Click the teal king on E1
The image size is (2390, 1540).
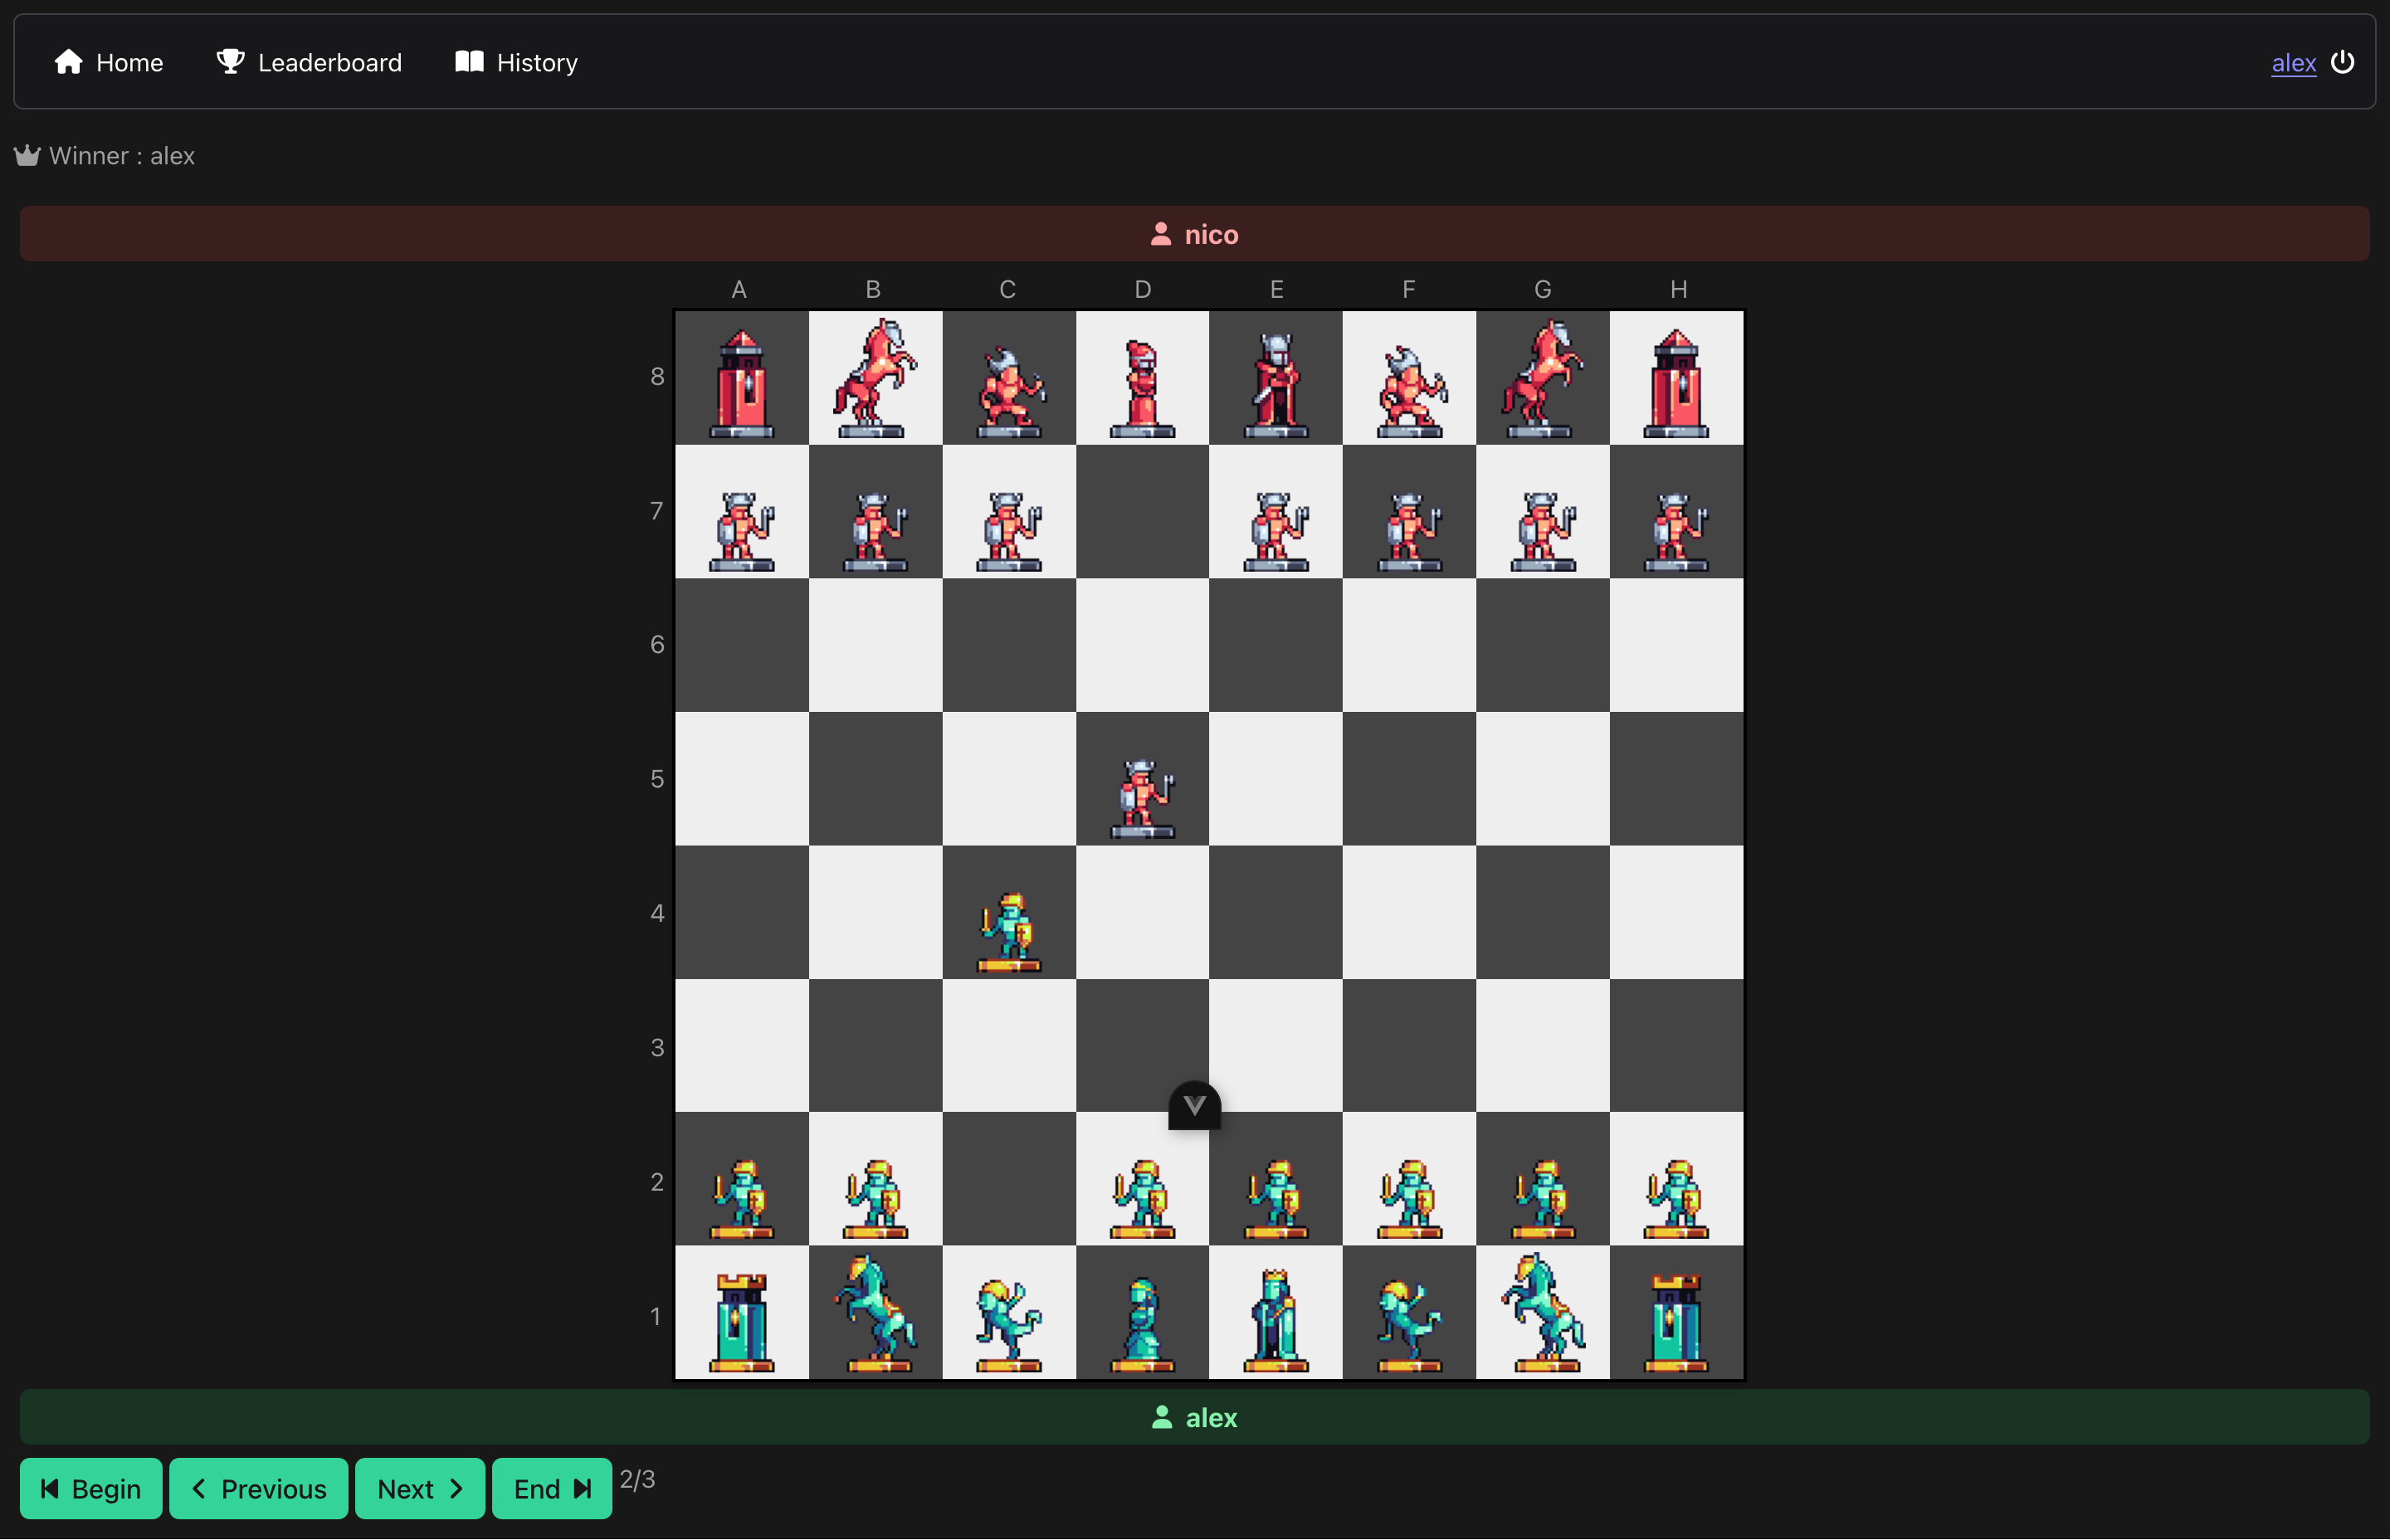tap(1275, 1318)
